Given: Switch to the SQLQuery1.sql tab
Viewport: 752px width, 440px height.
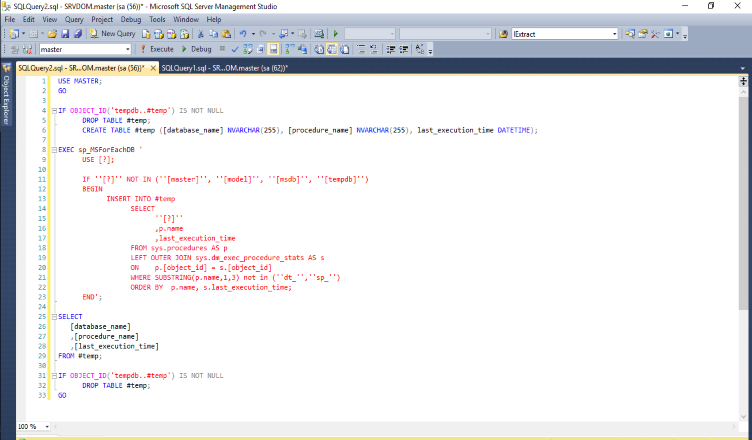Looking at the screenshot, I should [x=224, y=68].
